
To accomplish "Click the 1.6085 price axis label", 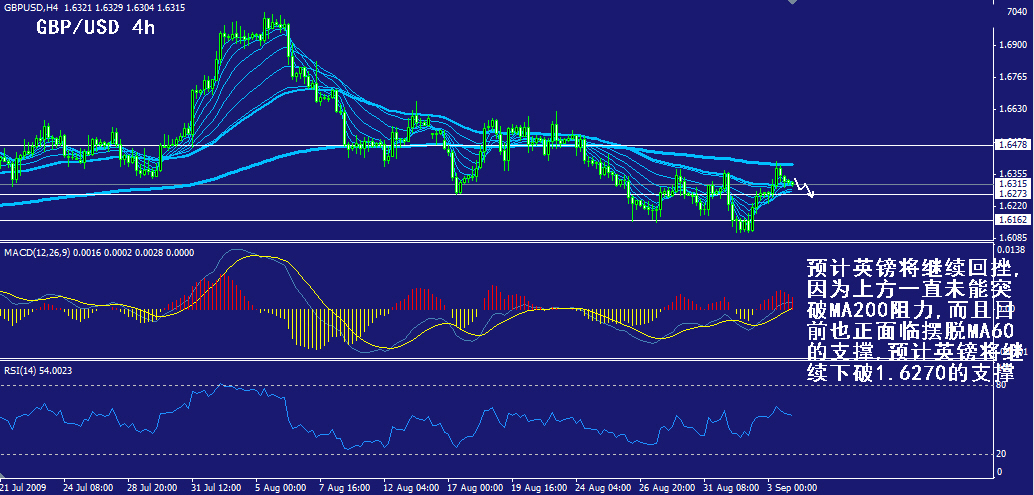I will [1012, 237].
